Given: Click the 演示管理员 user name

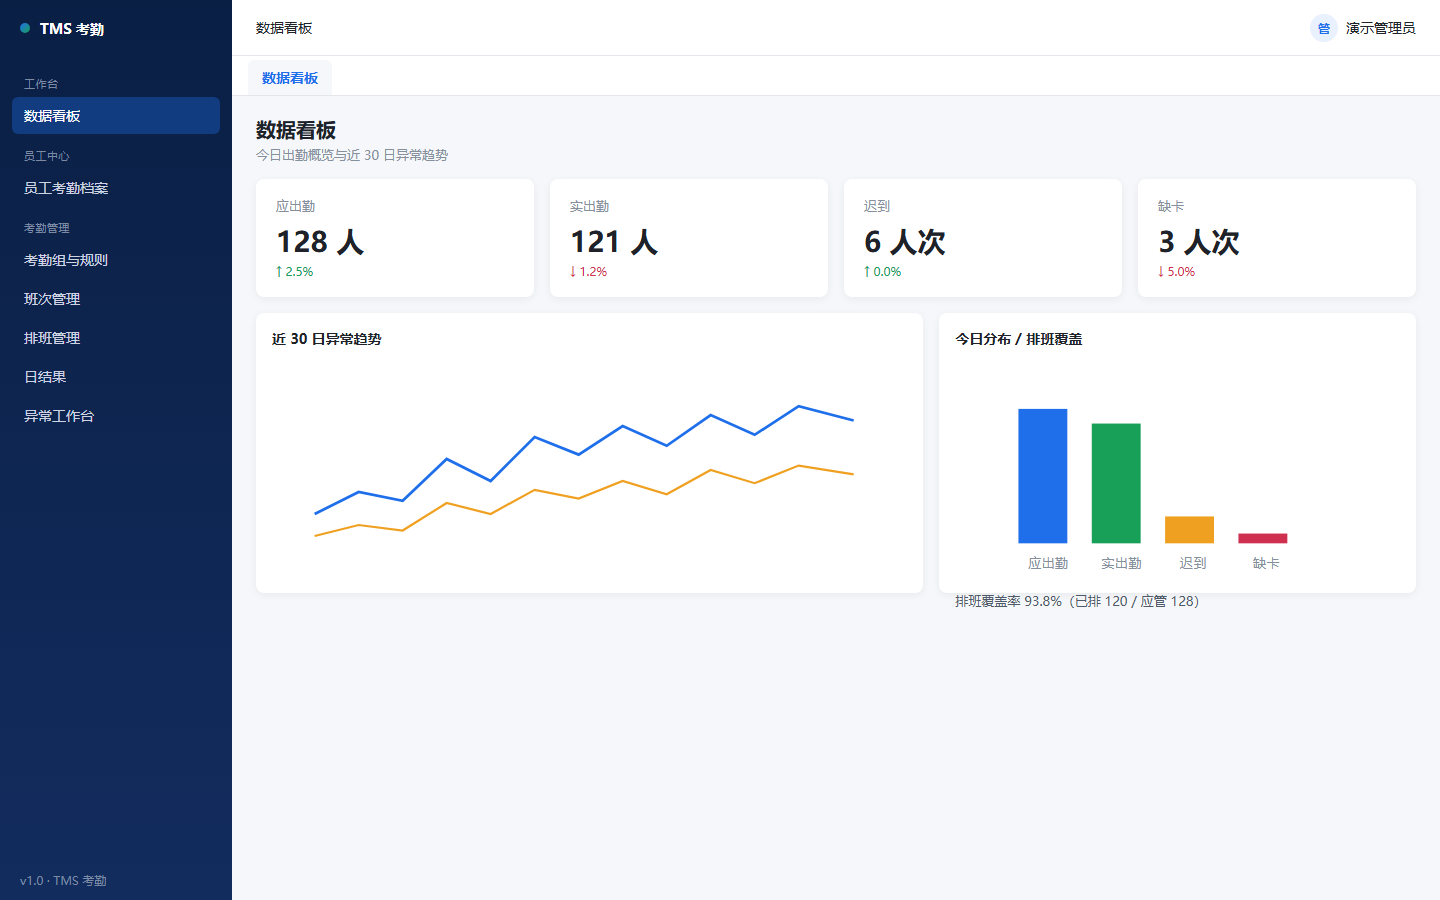Looking at the screenshot, I should [1380, 28].
